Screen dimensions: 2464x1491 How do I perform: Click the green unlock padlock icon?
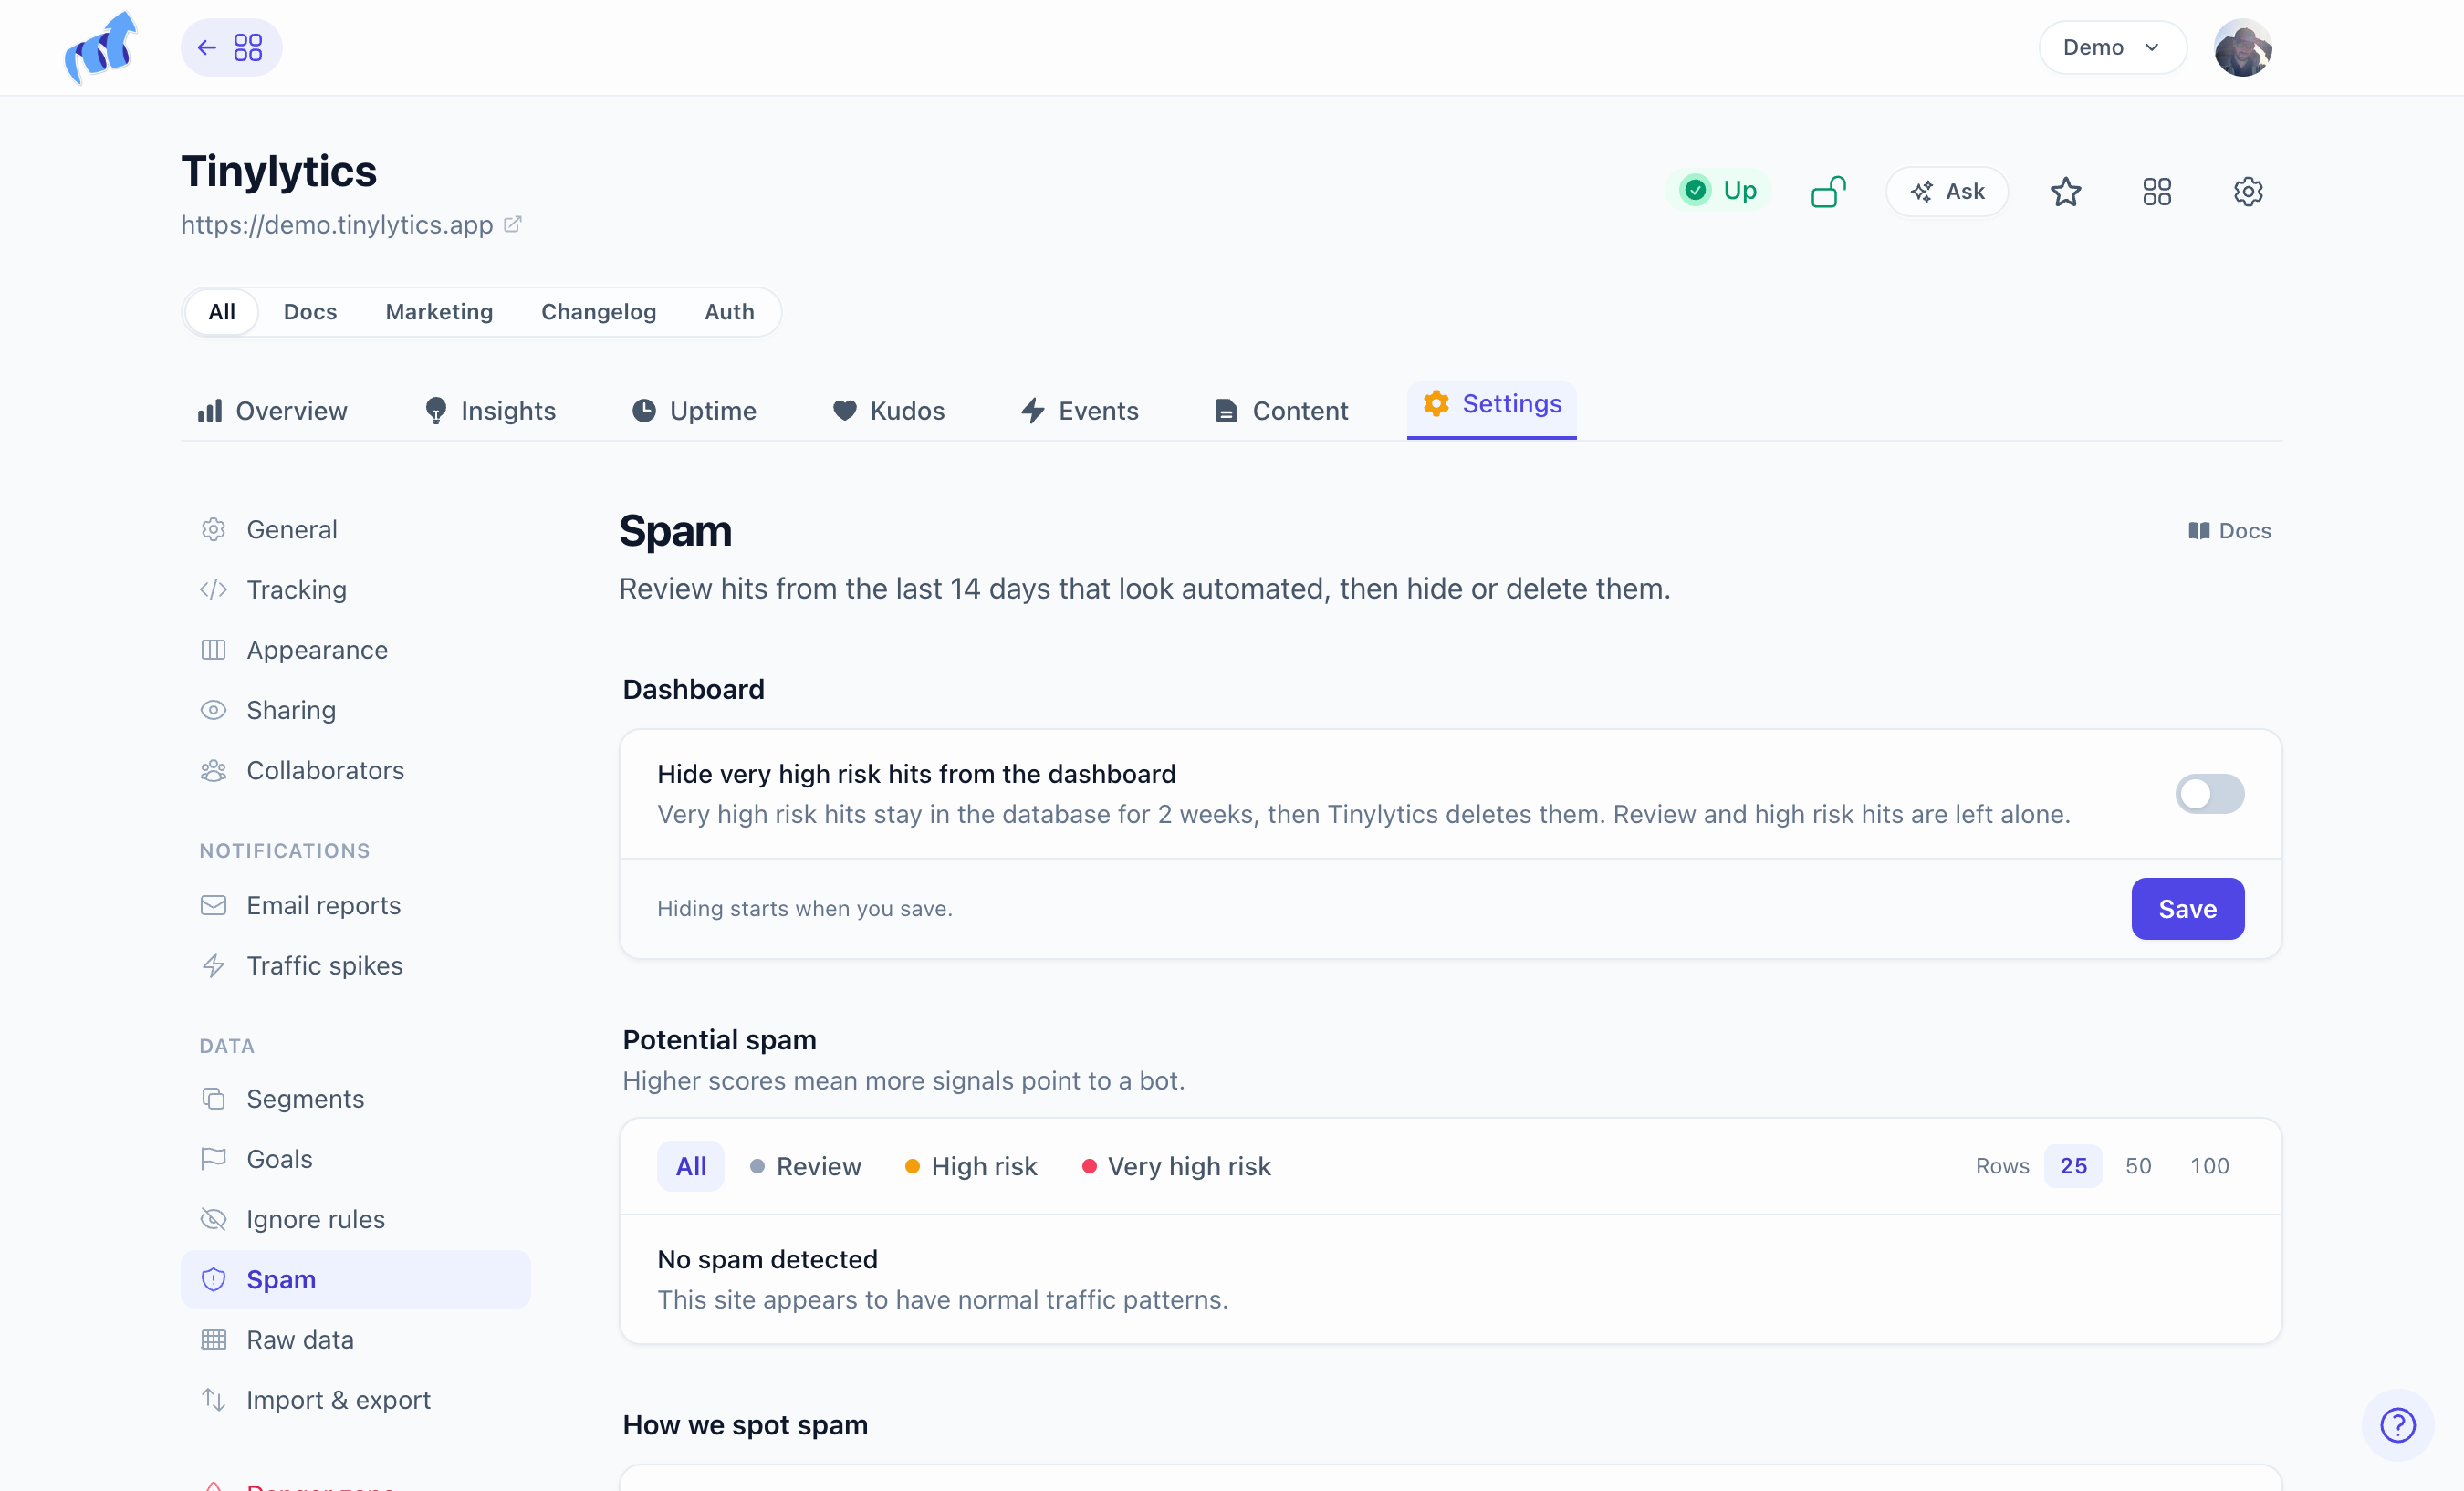1828,191
